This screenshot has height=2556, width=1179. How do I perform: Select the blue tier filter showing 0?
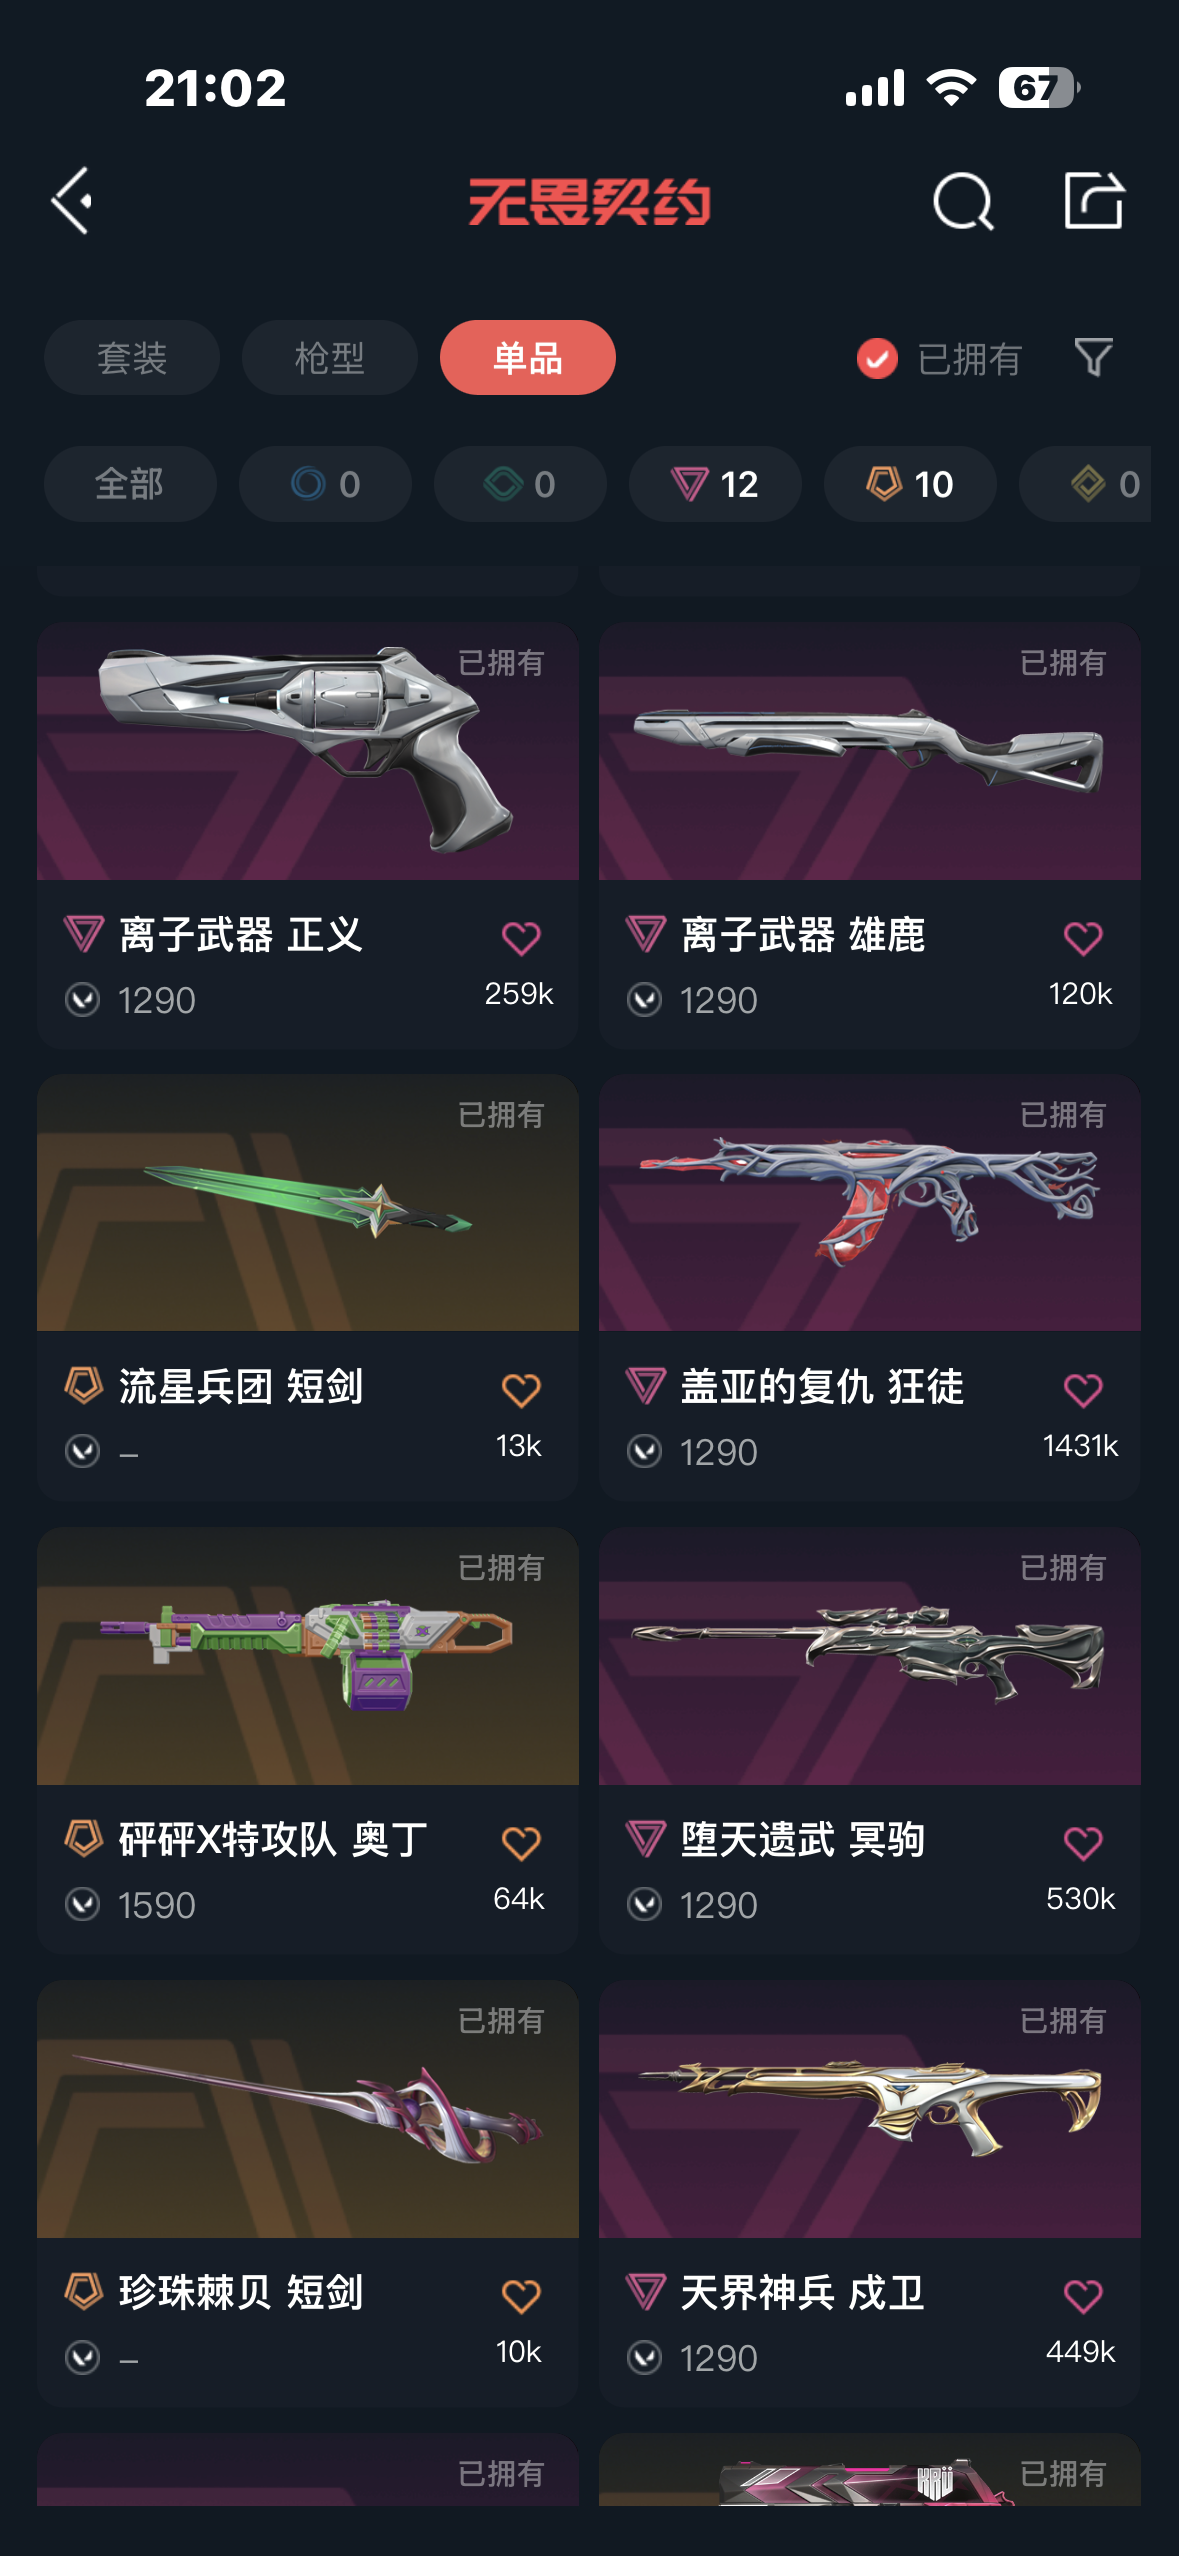(x=325, y=484)
